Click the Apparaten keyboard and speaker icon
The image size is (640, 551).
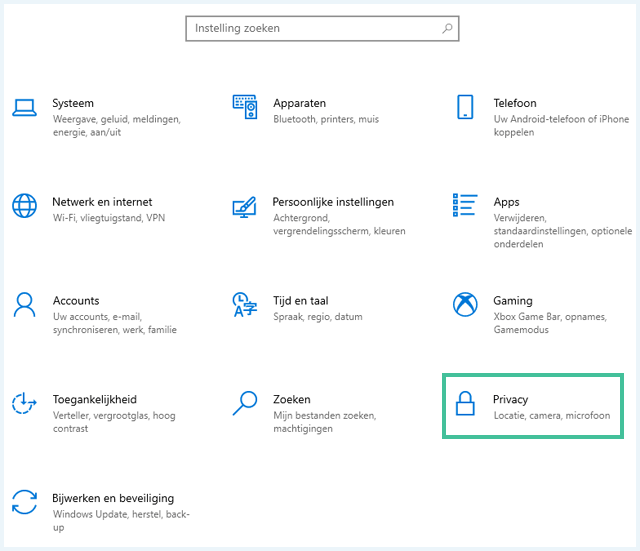245,107
